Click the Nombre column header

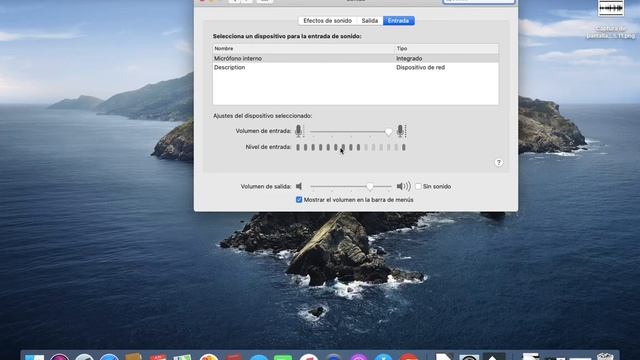(x=303, y=49)
